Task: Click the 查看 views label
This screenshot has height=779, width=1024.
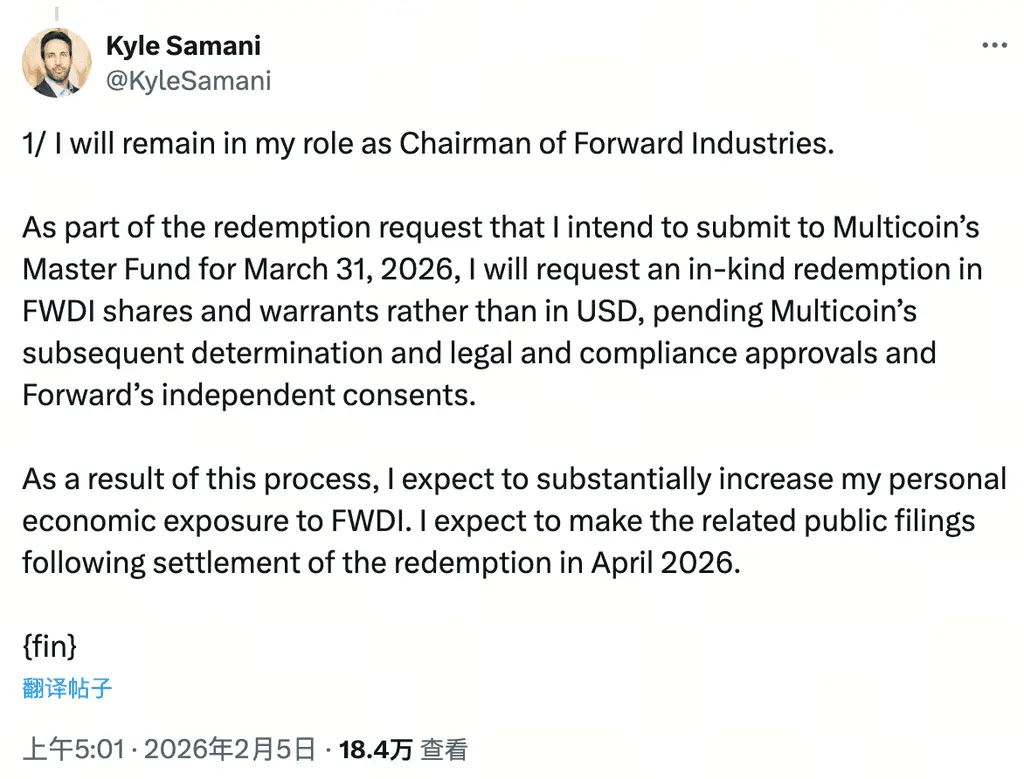Action: [443, 750]
